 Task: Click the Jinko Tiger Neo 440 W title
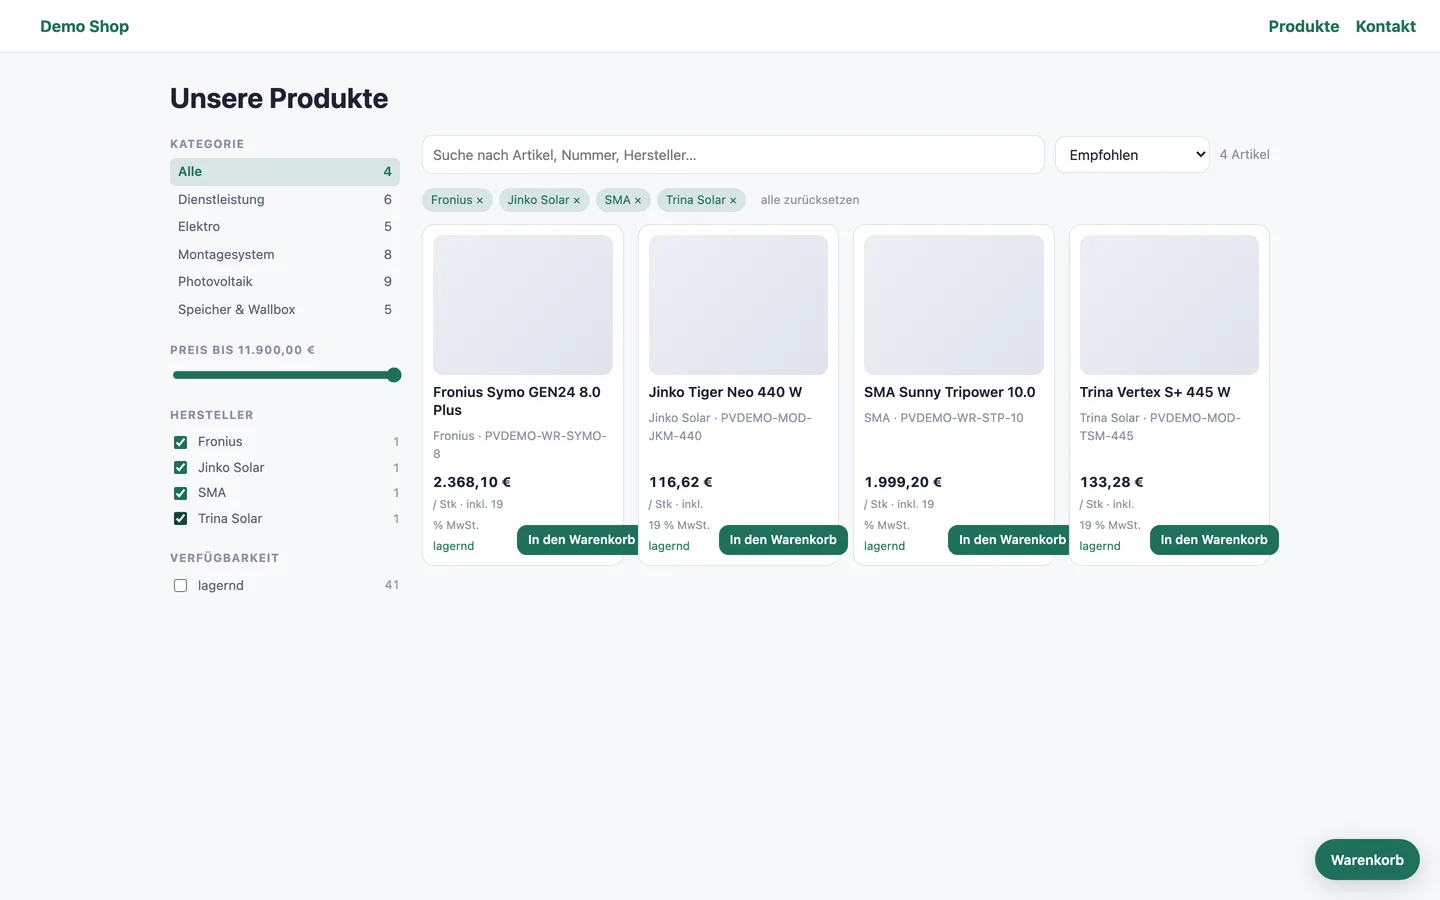coord(725,392)
